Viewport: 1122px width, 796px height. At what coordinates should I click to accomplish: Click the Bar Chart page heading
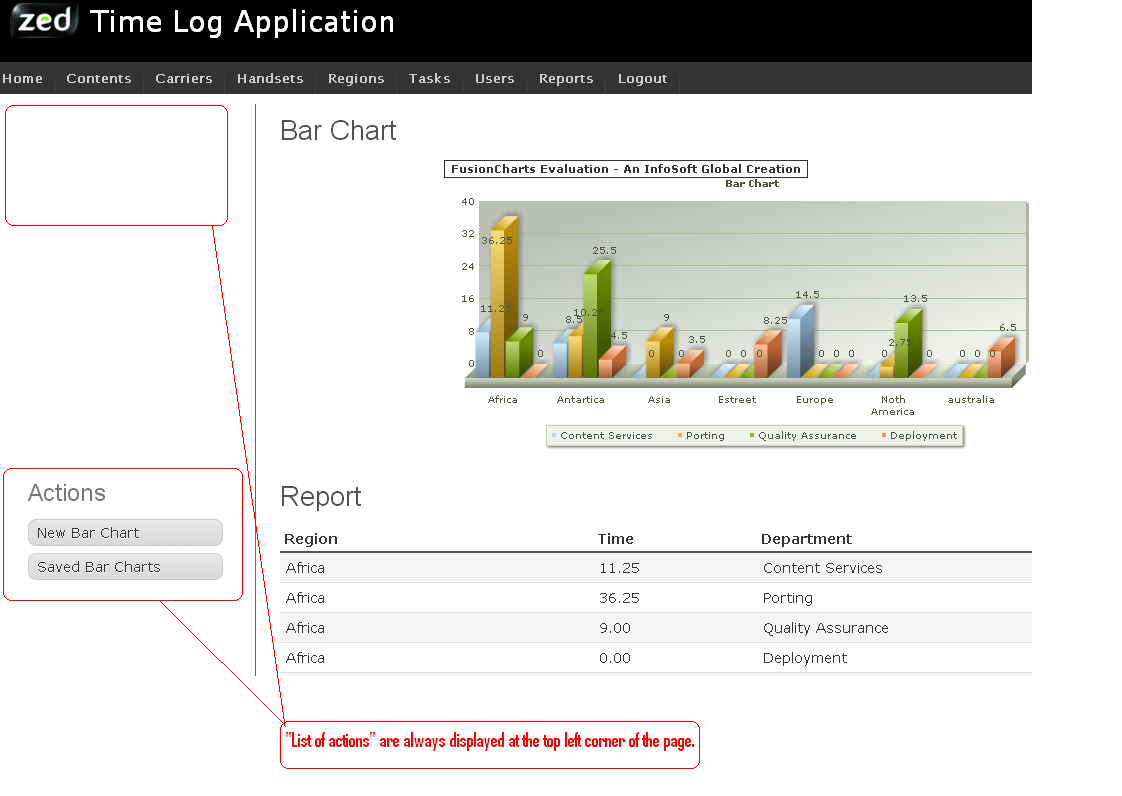338,131
